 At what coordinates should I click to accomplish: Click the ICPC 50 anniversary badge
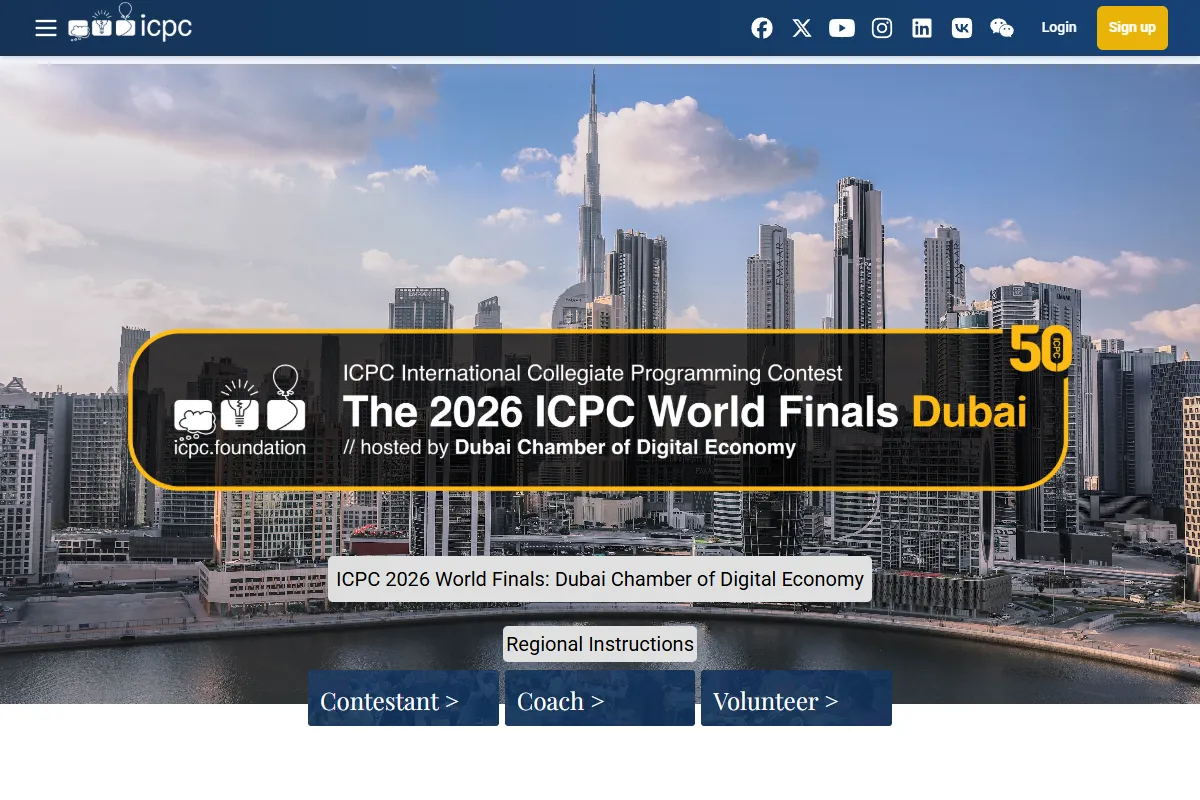pyautogui.click(x=1040, y=348)
